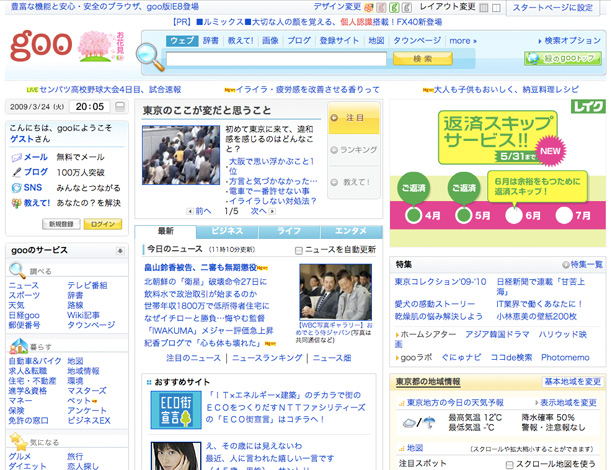This screenshot has height=470, width=611.
Task: Open the 緑のgooトップ button
Action: point(563,58)
